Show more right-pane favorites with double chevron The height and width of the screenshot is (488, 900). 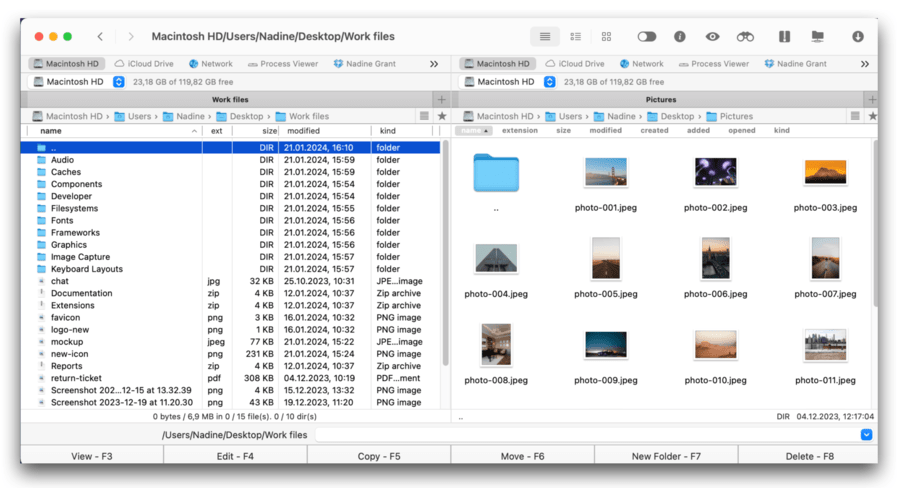point(864,64)
